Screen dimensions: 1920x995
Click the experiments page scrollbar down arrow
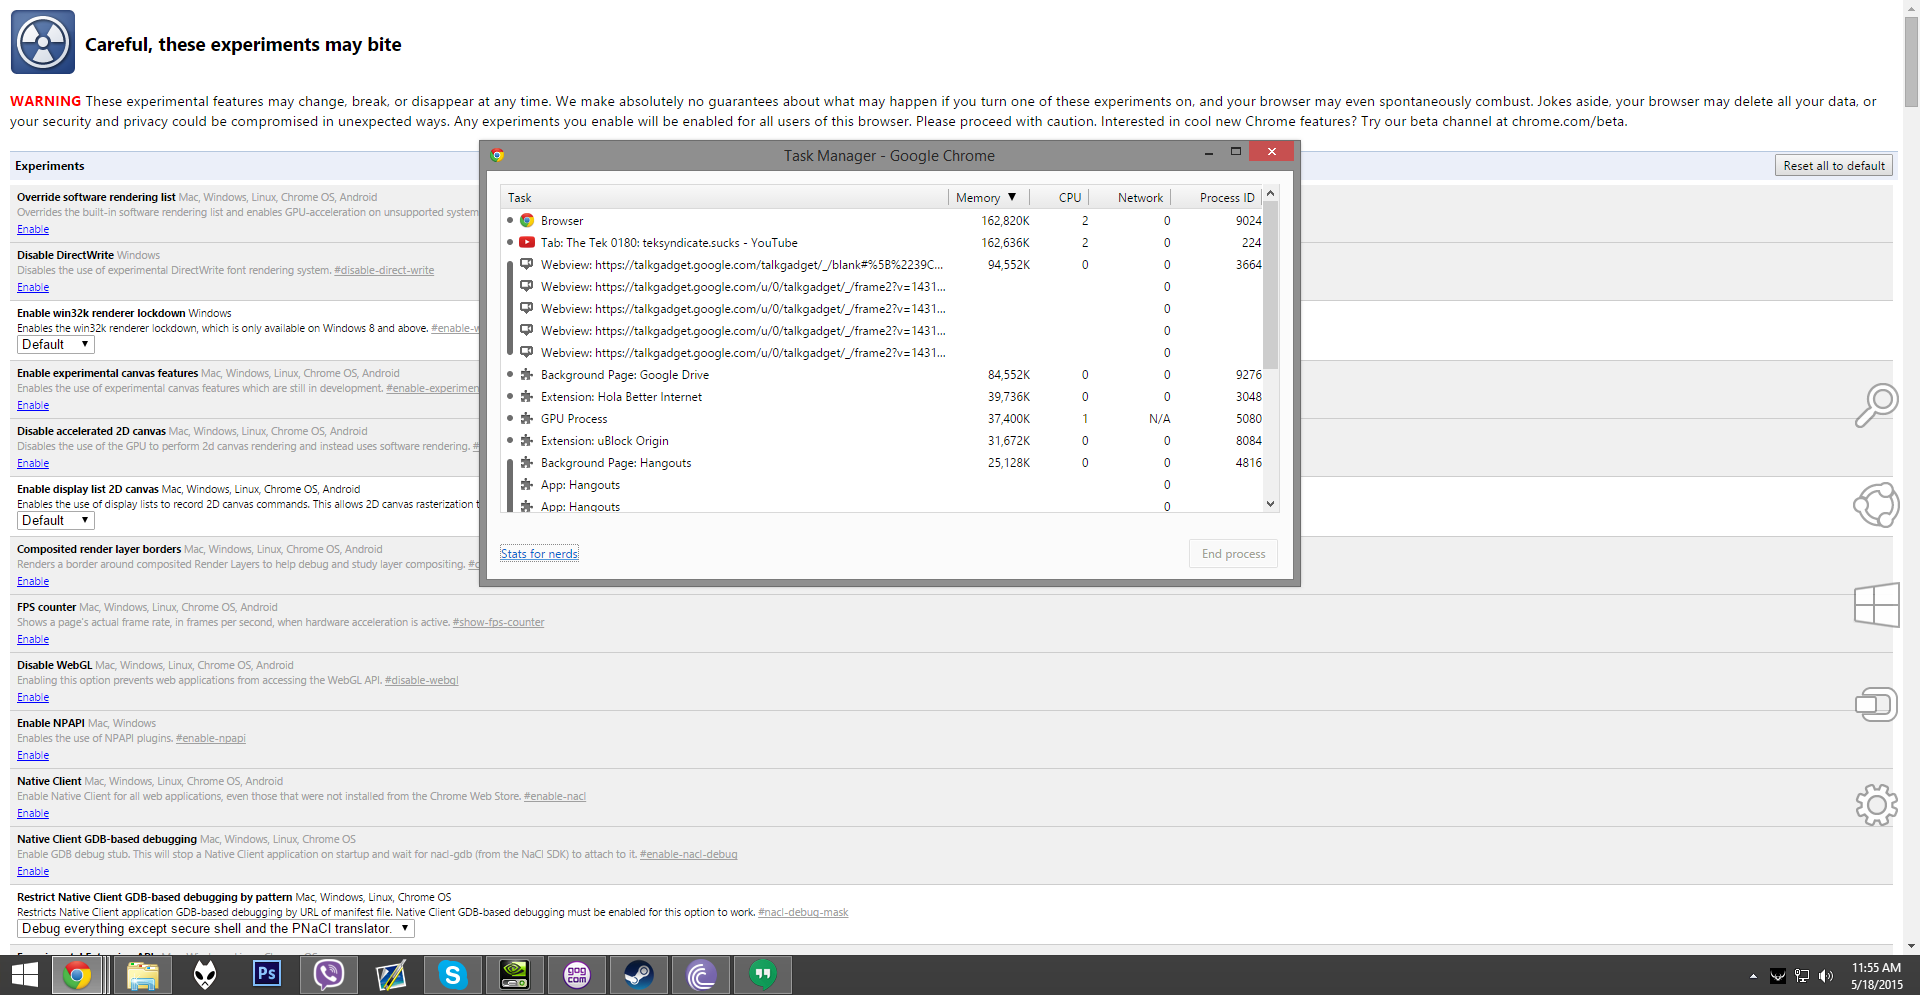(1911, 946)
